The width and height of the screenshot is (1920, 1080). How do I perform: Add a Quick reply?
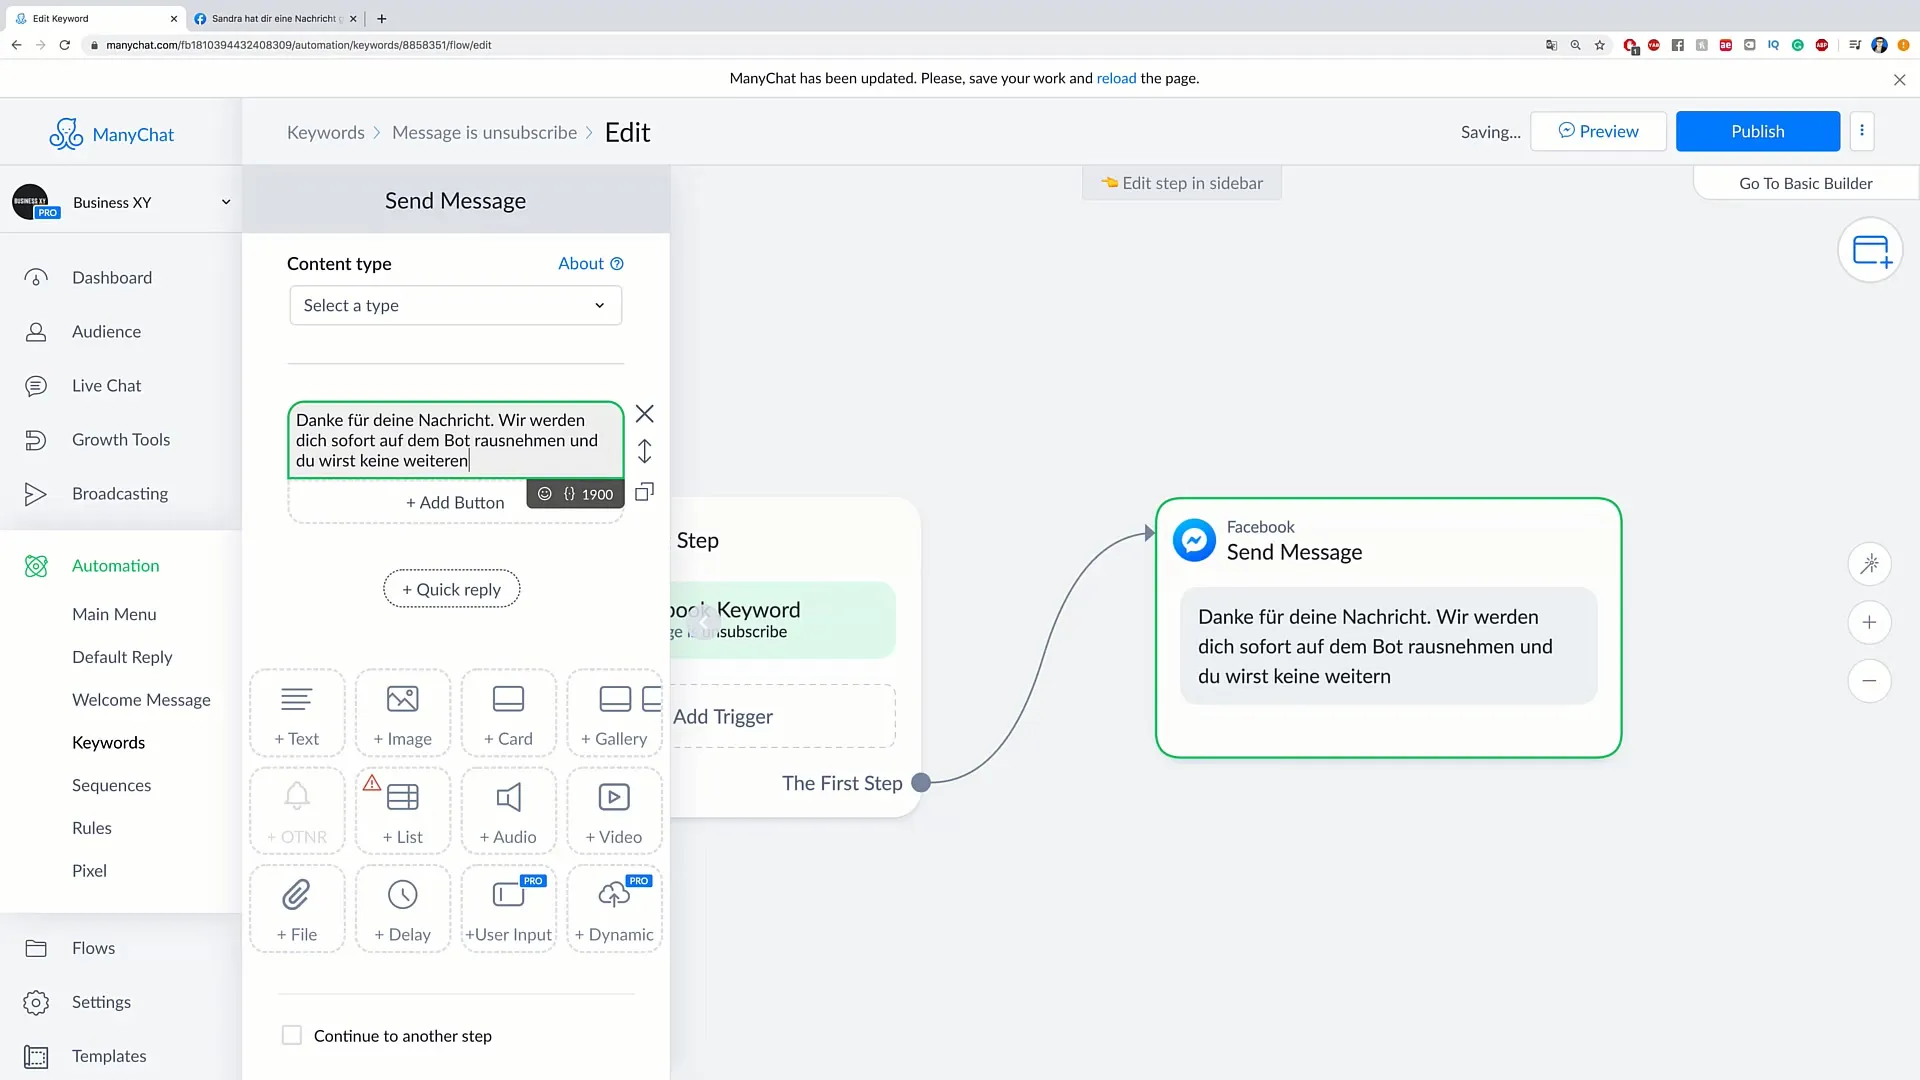point(451,589)
